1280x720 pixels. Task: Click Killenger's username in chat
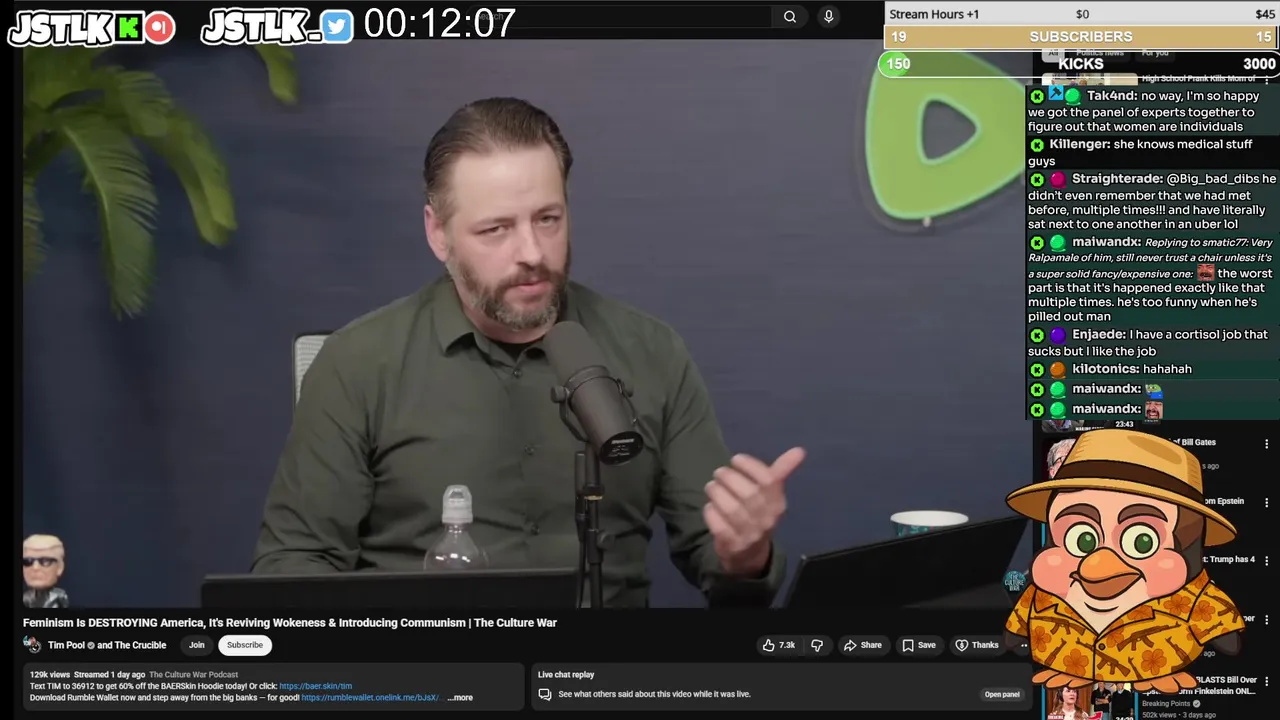(x=1079, y=144)
